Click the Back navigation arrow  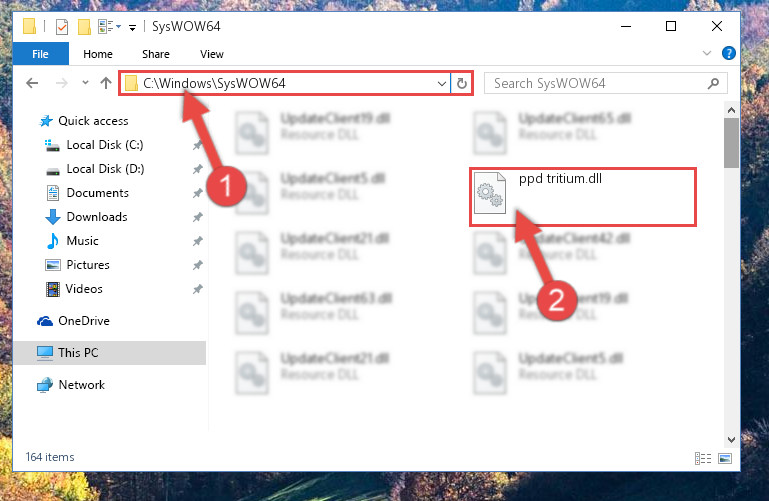point(32,83)
